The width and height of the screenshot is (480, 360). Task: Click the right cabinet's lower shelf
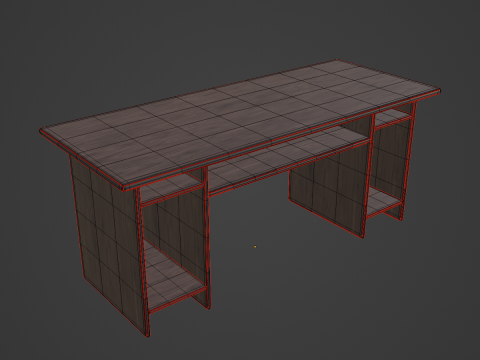[x=383, y=203]
